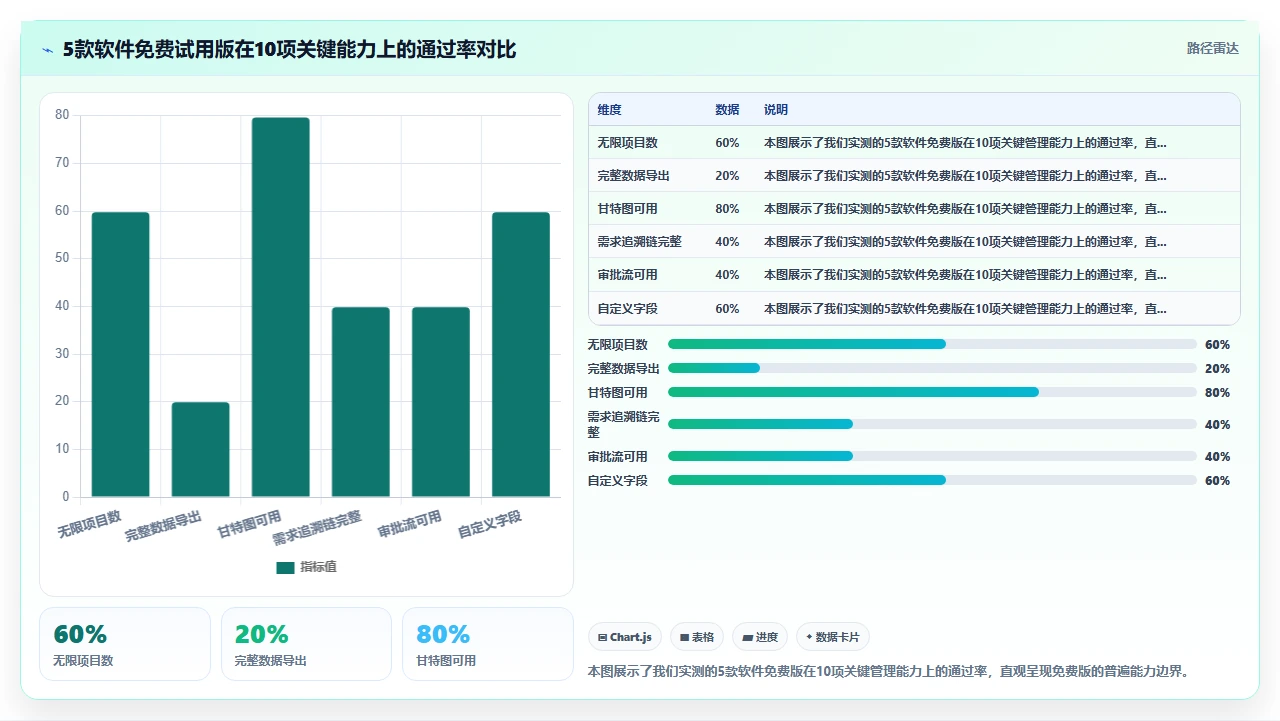This screenshot has height=721, width=1280.
Task: Click the 数据卡片 tag
Action: tap(833, 637)
